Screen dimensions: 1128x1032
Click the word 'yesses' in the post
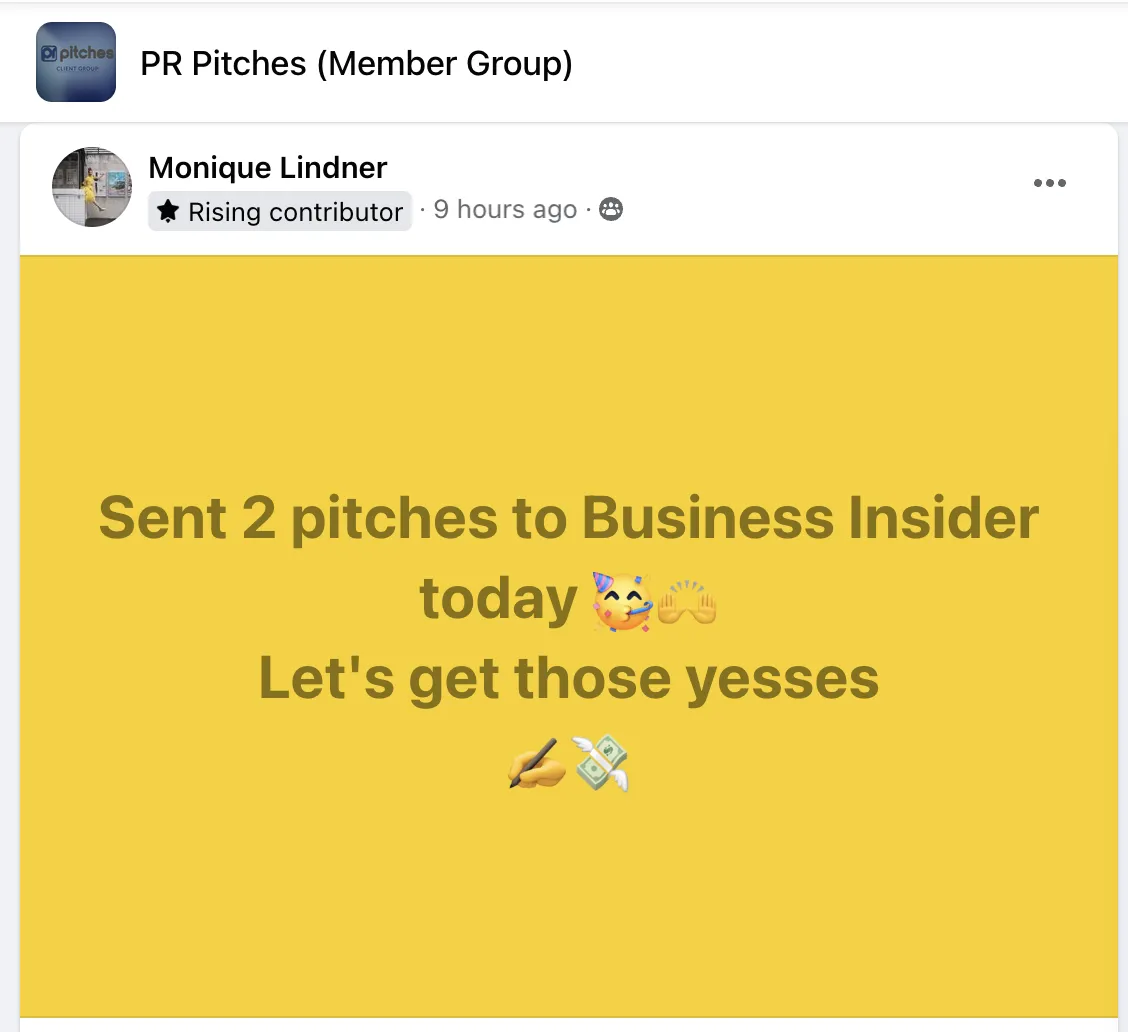782,679
